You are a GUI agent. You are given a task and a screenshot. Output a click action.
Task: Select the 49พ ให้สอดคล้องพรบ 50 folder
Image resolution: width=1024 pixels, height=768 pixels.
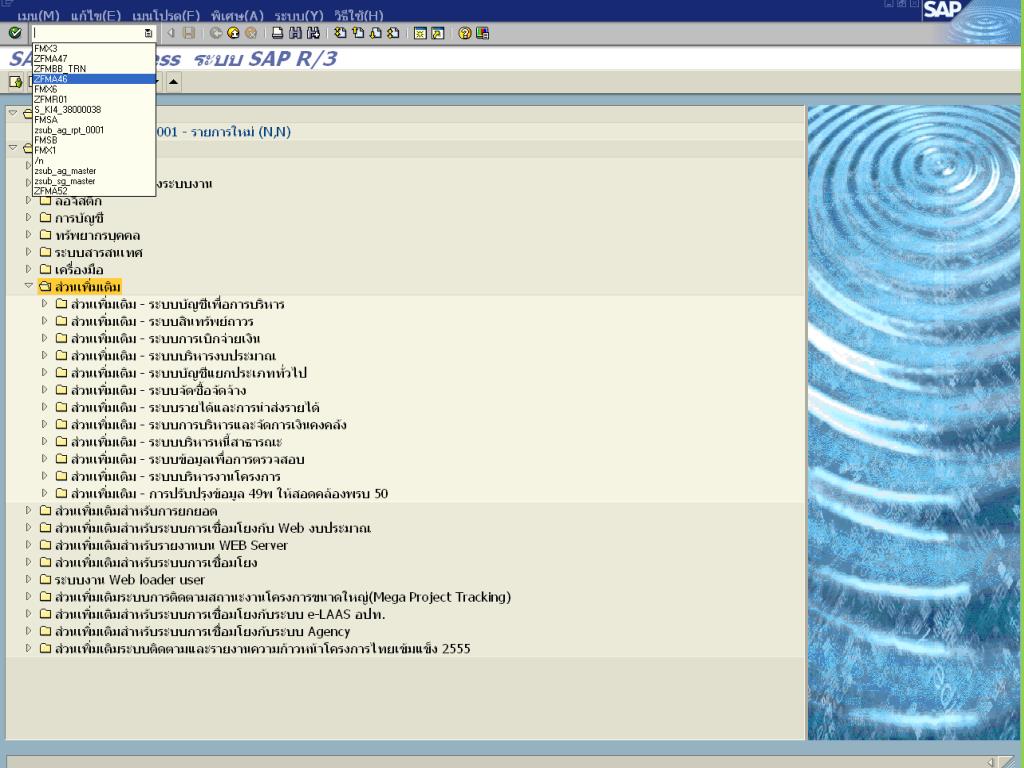(229, 494)
